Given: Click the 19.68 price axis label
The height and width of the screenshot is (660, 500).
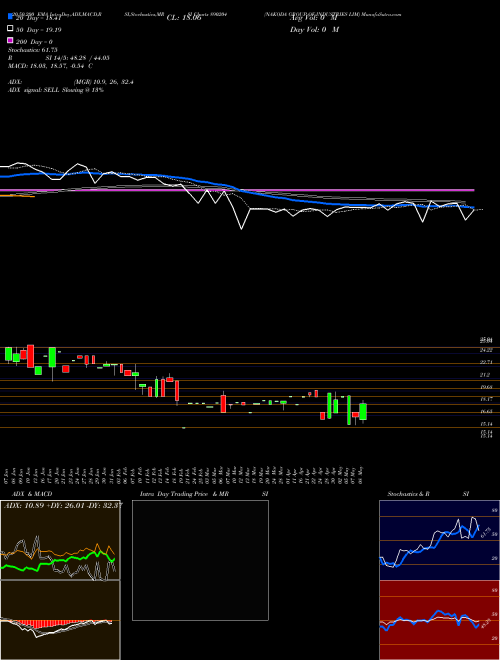Looking at the screenshot, I should 486,387.
